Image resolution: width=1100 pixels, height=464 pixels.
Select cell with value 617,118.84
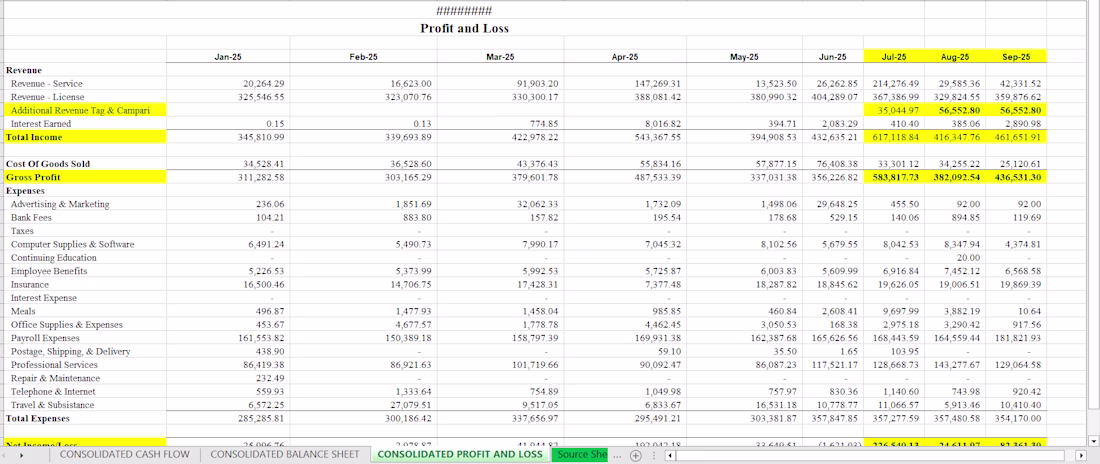[x=895, y=137]
